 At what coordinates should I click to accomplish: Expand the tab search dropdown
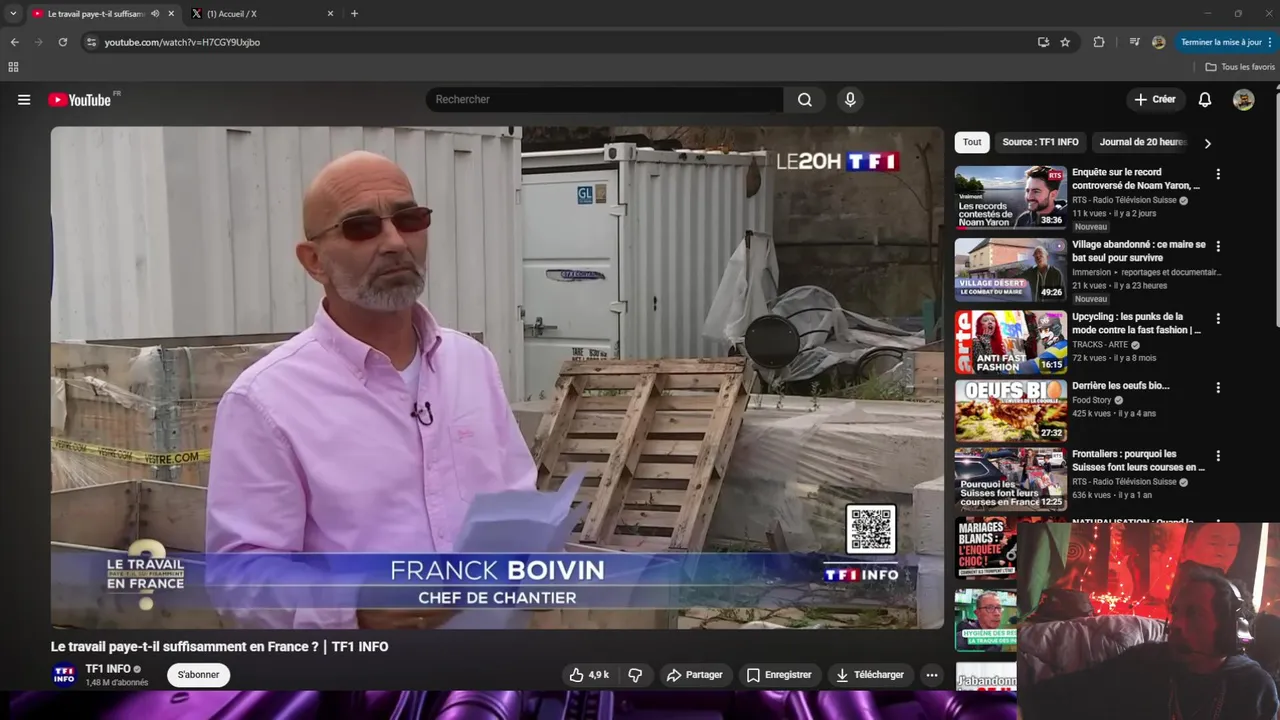click(12, 14)
